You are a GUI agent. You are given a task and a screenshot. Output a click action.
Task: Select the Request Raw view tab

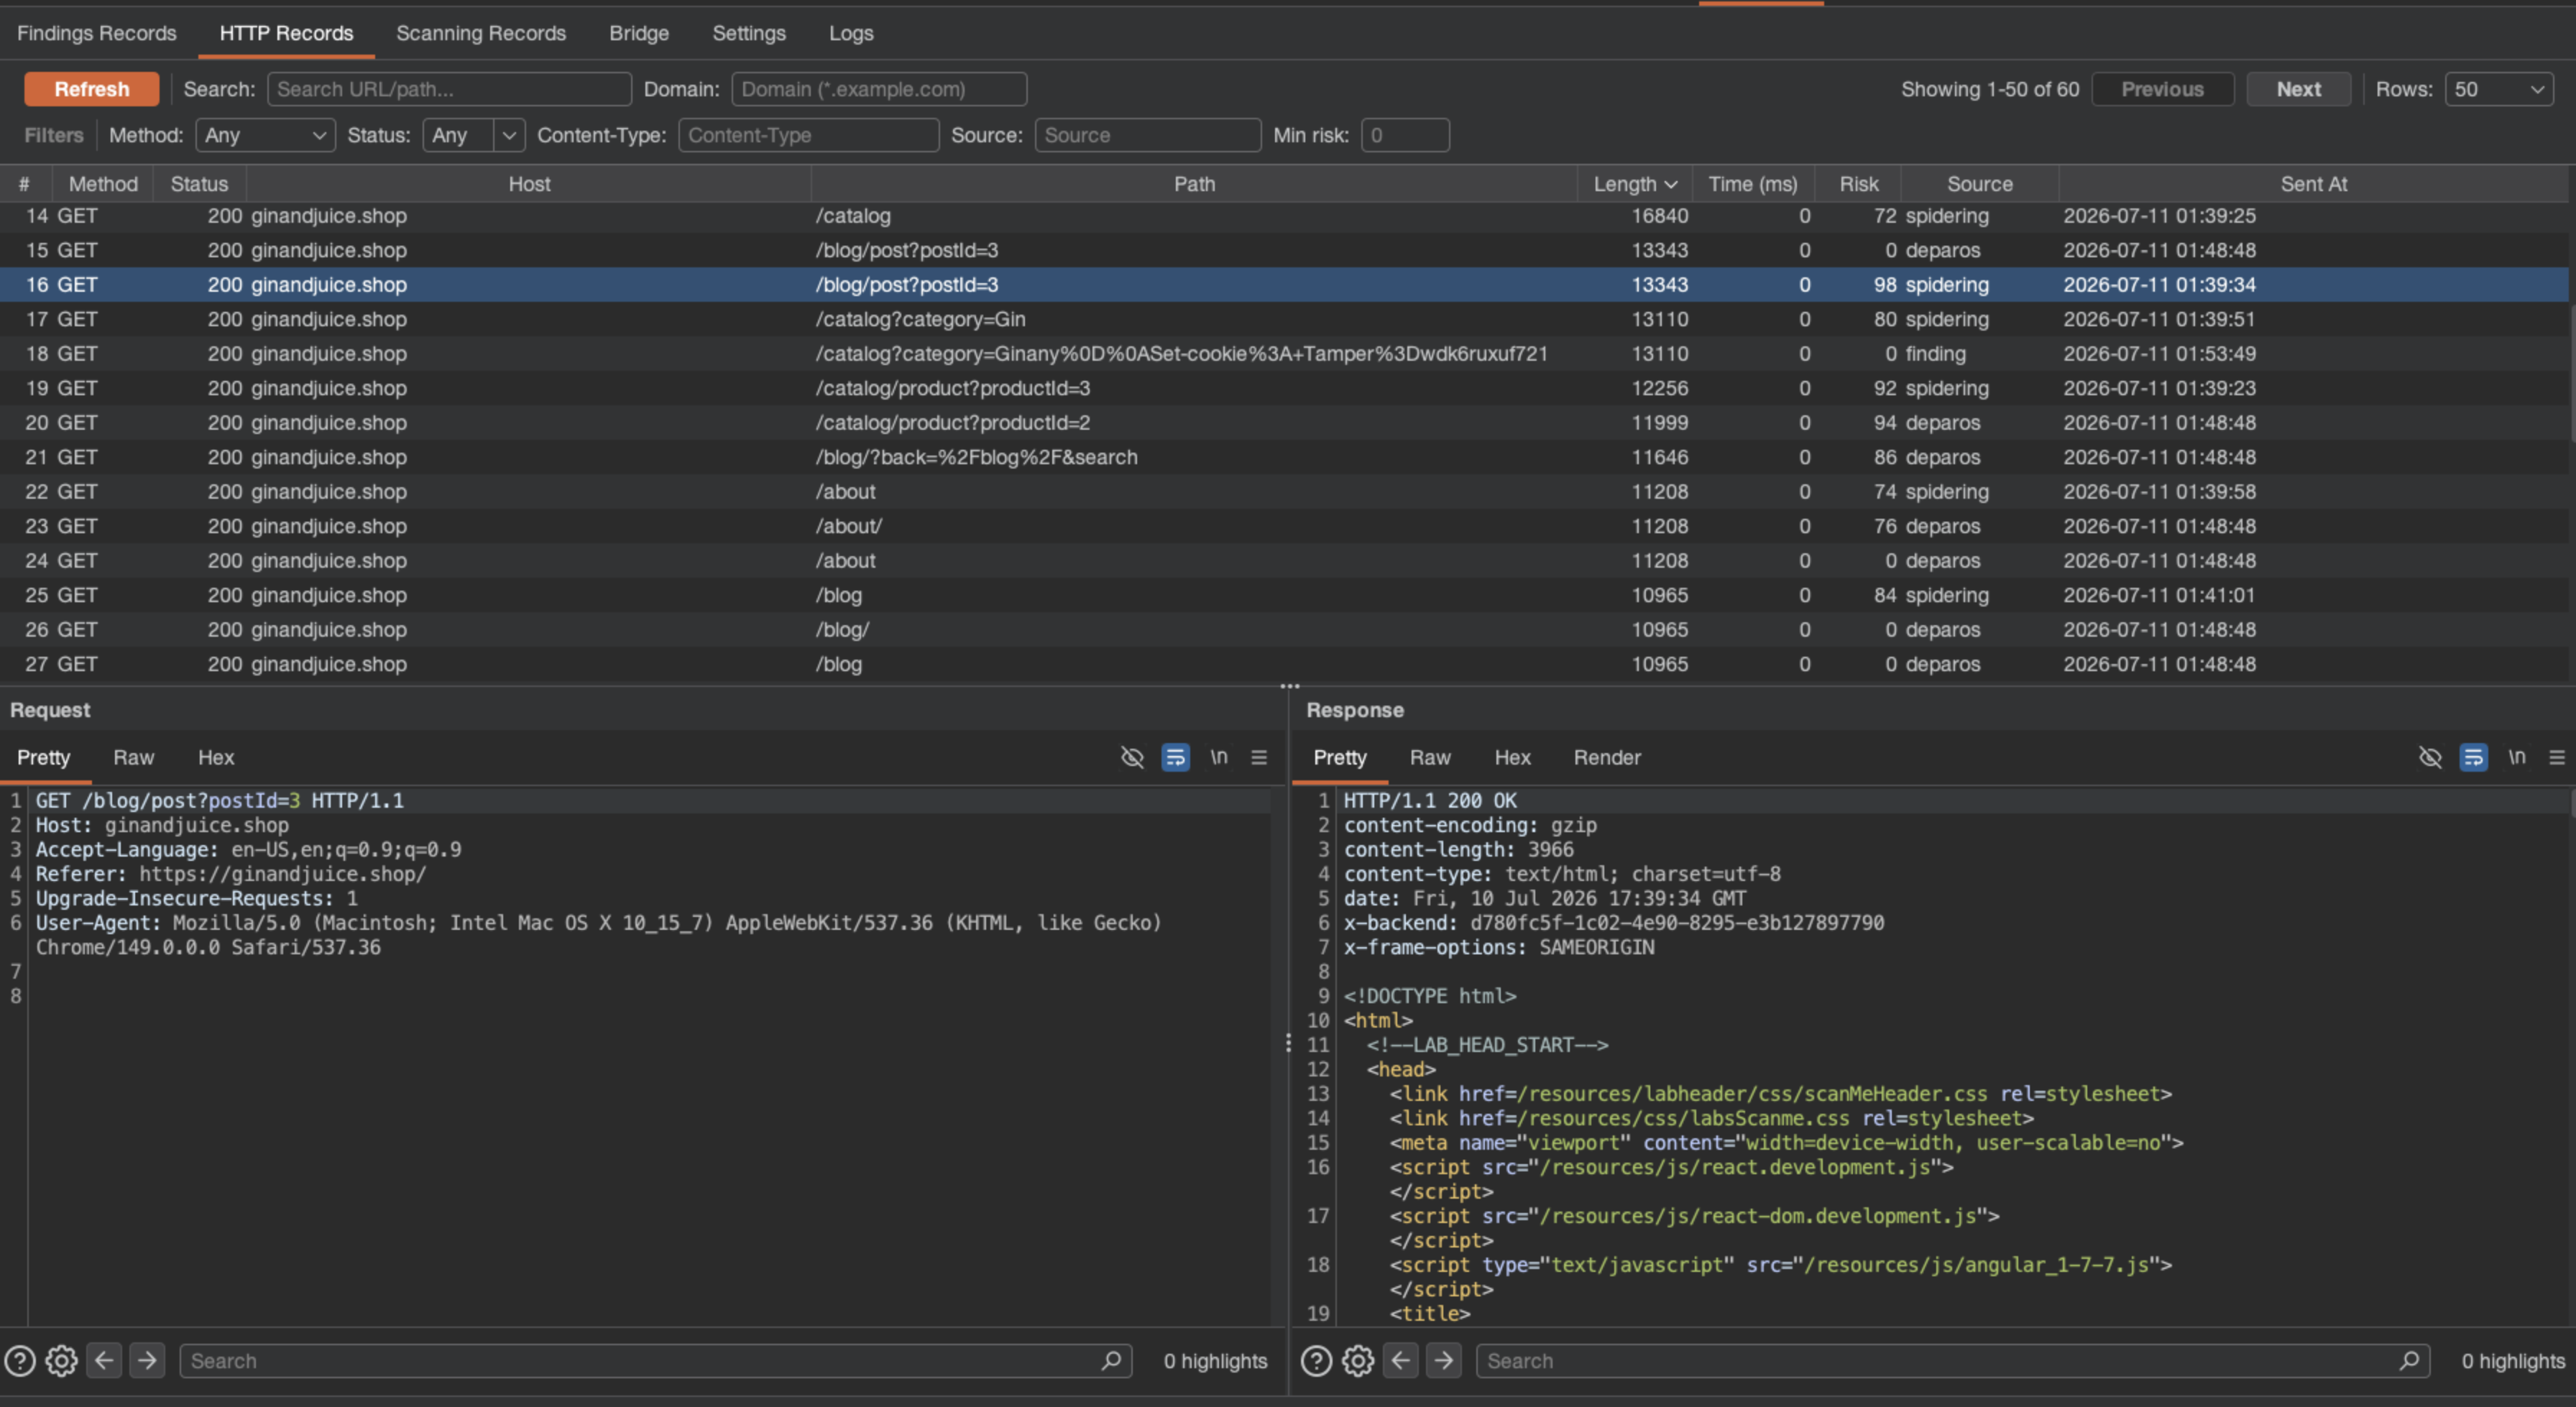coord(134,757)
